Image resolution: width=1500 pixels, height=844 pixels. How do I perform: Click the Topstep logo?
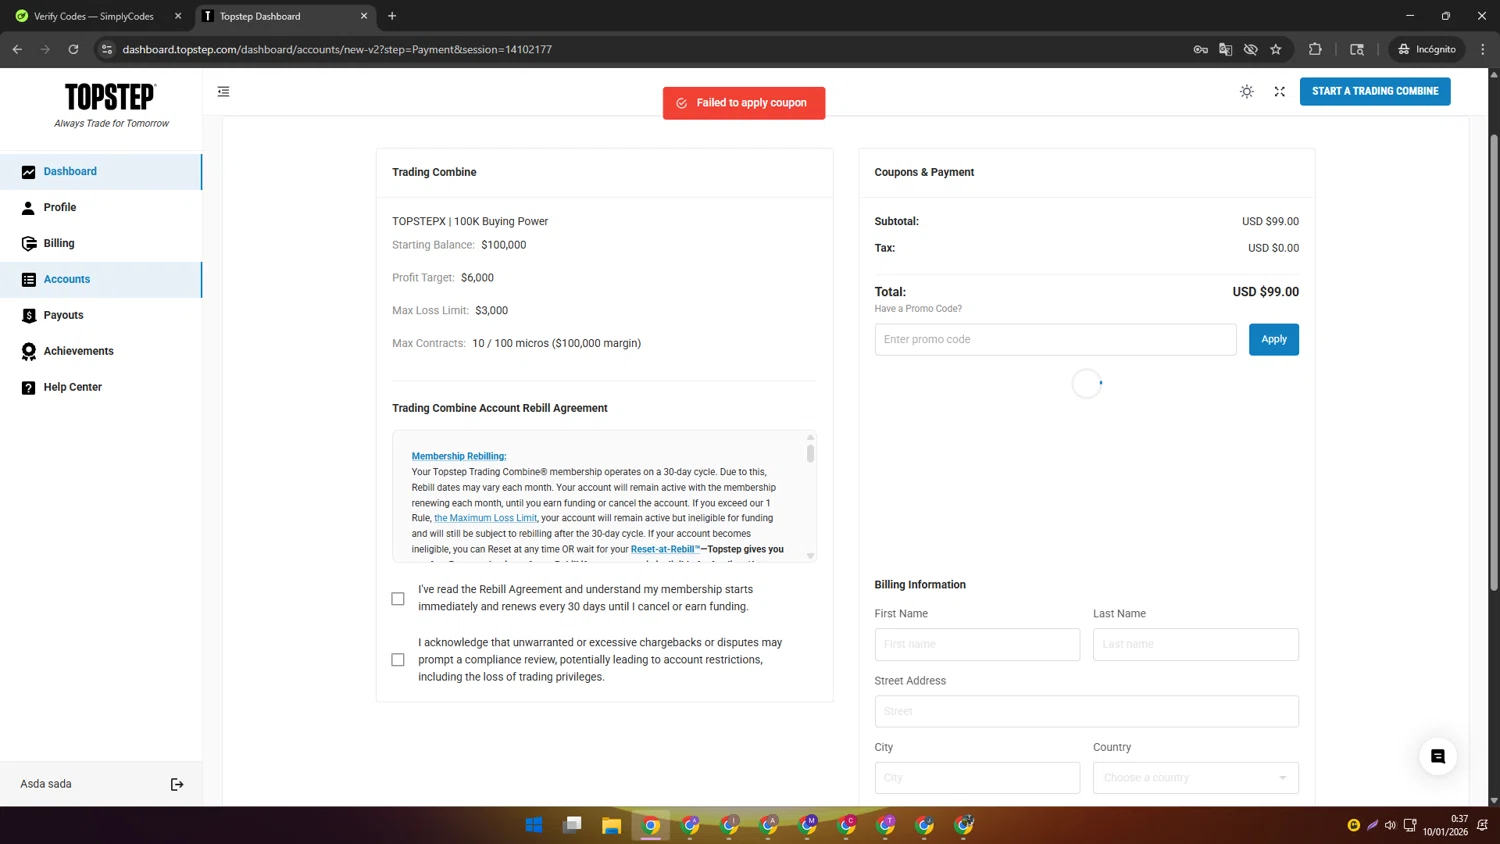pos(111,97)
